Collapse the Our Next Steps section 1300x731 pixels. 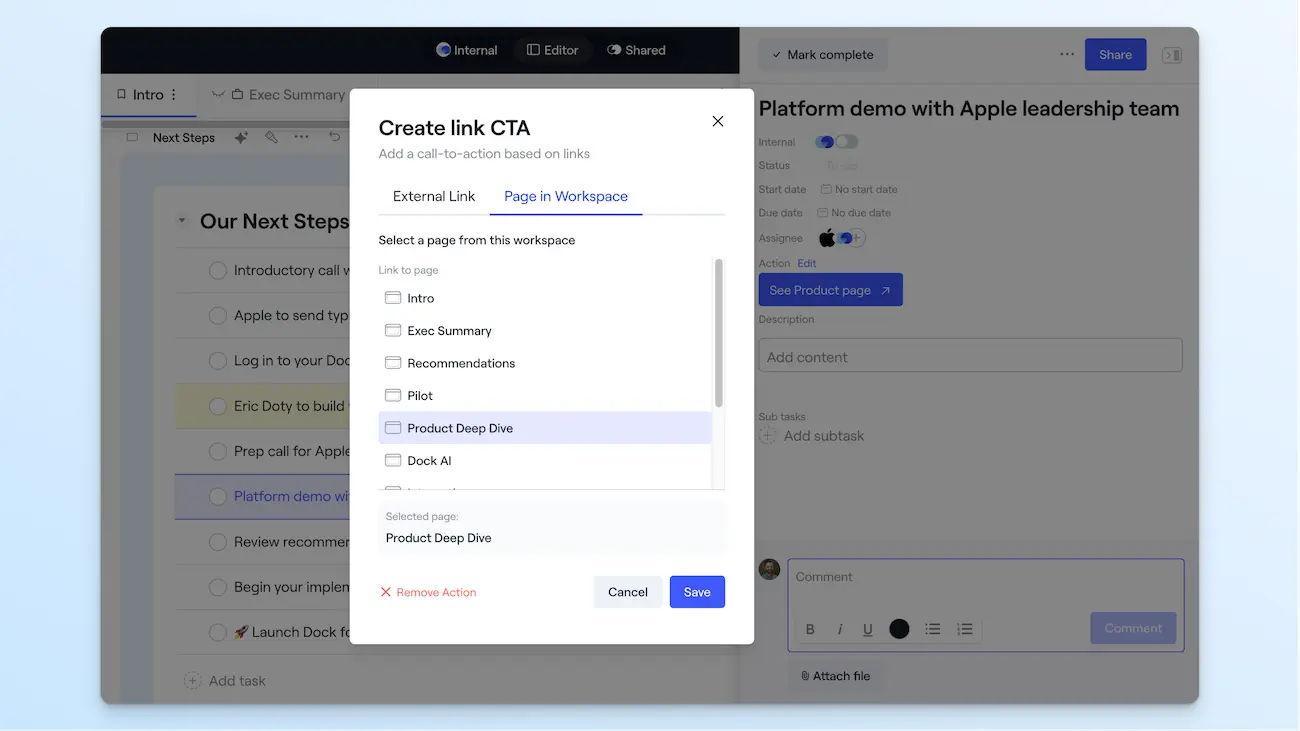pos(182,221)
